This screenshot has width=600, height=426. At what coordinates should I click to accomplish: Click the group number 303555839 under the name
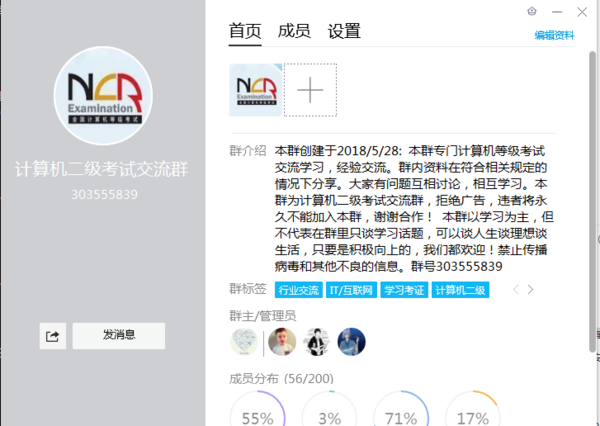[x=104, y=194]
